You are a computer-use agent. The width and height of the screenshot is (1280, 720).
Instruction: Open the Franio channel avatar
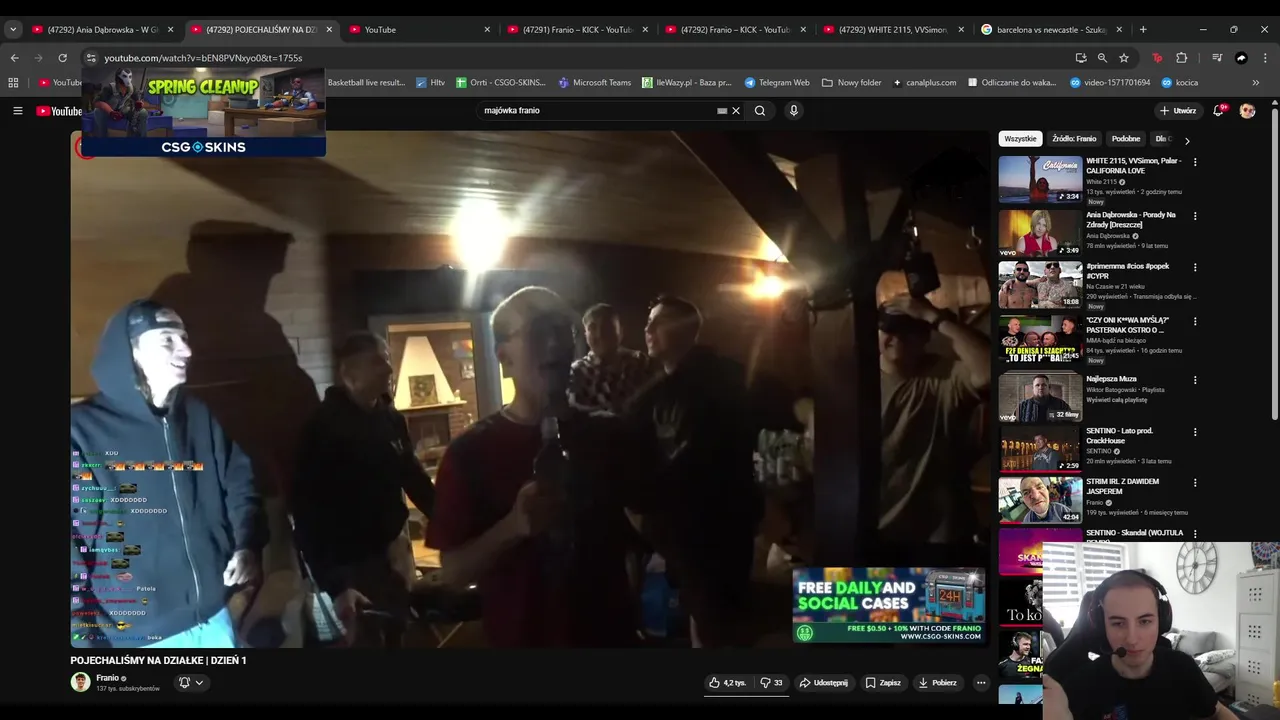tap(80, 683)
